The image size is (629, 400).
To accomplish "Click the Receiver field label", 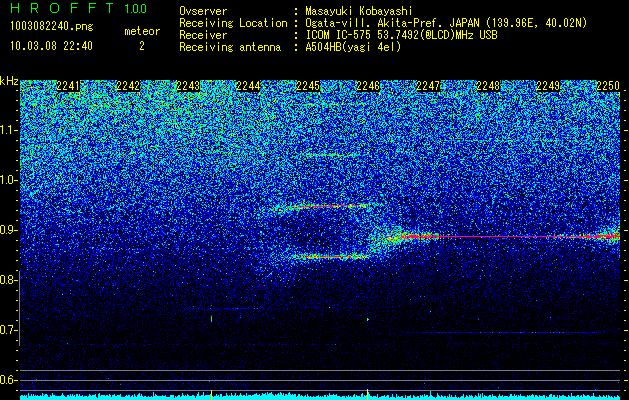I will [203, 35].
